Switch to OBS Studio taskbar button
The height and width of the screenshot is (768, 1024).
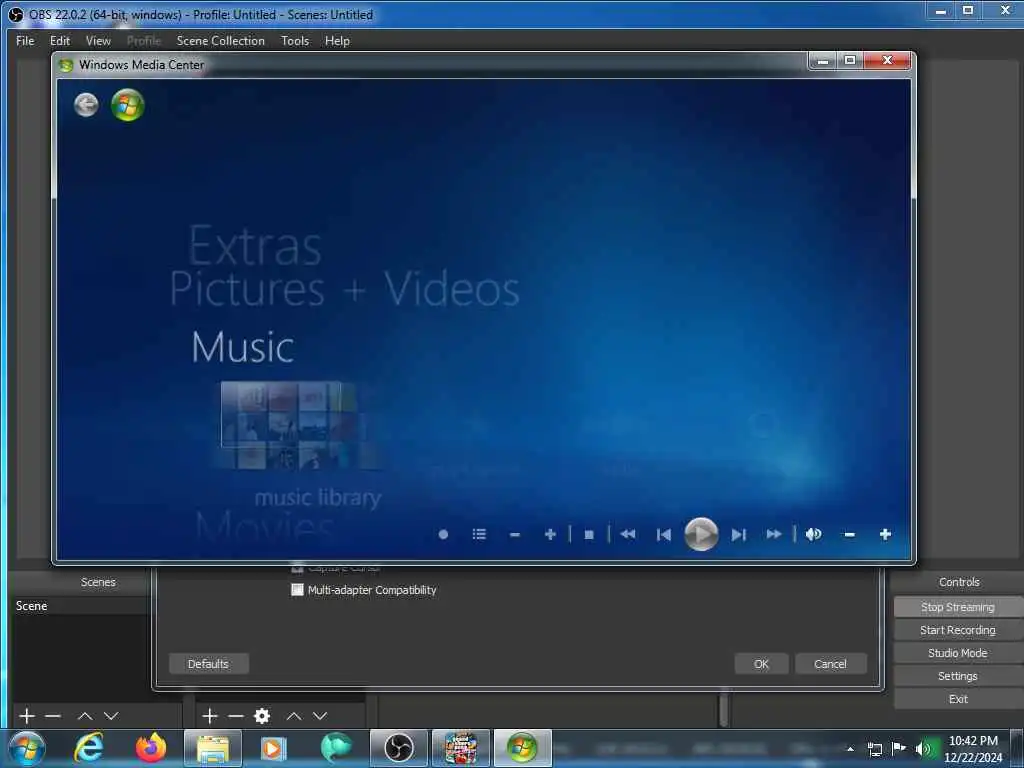[x=398, y=748]
